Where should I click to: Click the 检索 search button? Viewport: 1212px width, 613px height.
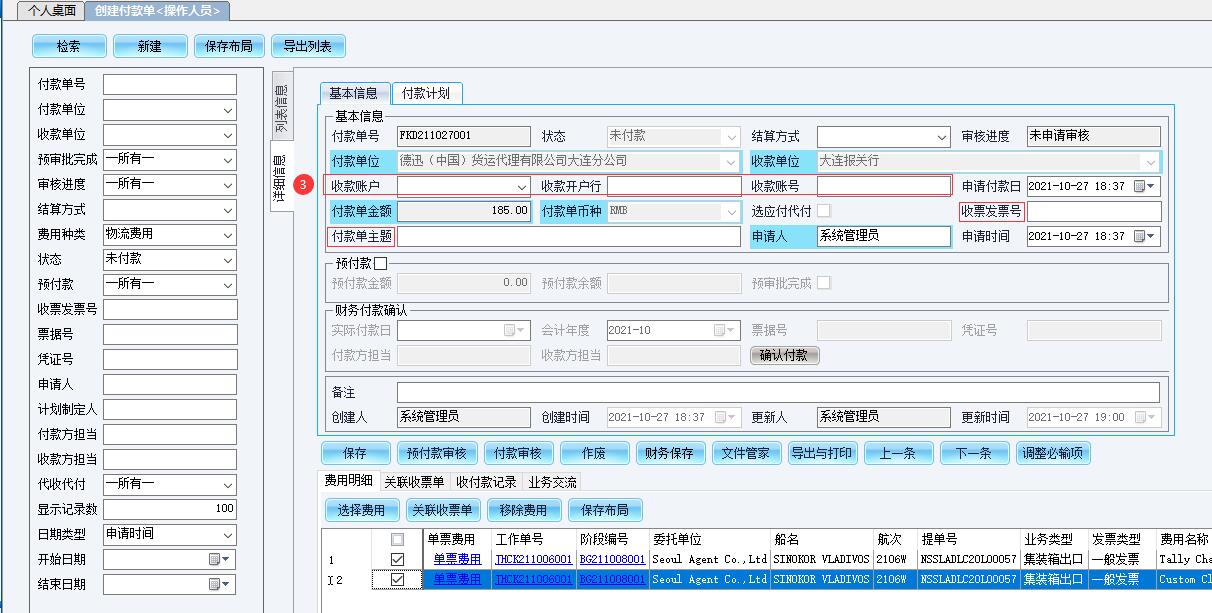69,46
